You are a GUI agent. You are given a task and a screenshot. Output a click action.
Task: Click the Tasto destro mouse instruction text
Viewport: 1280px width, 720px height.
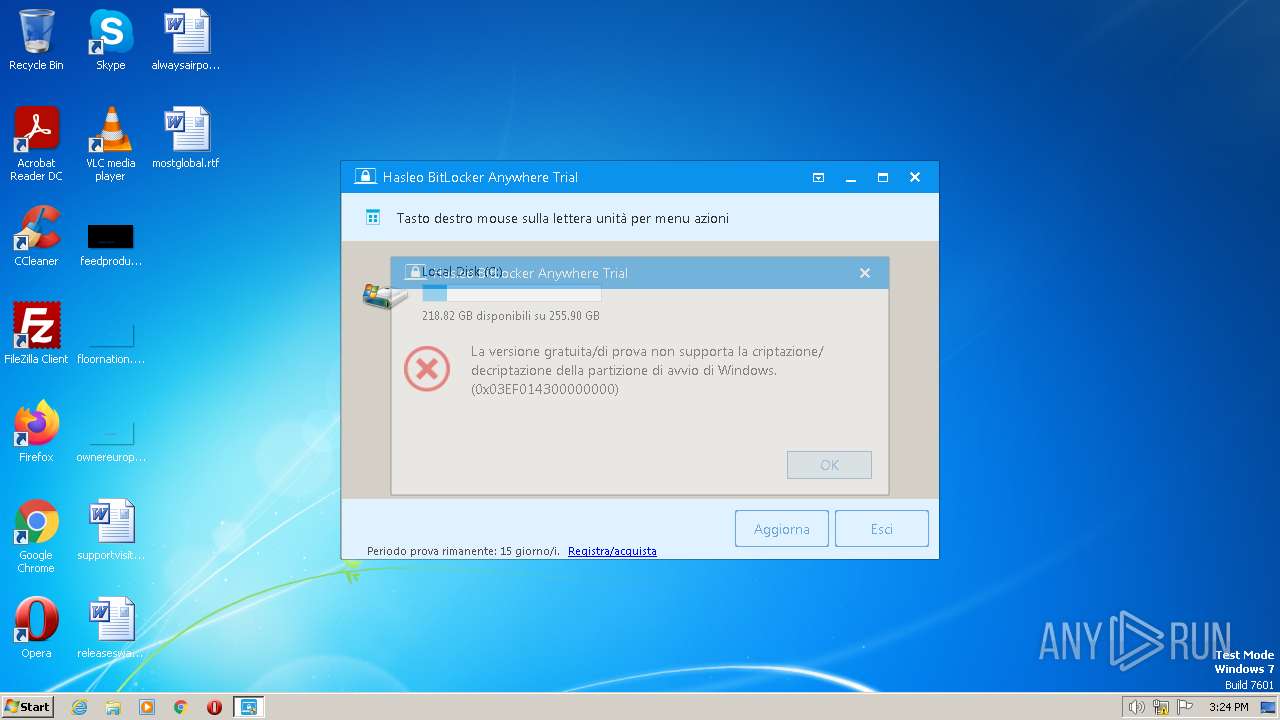click(x=562, y=218)
